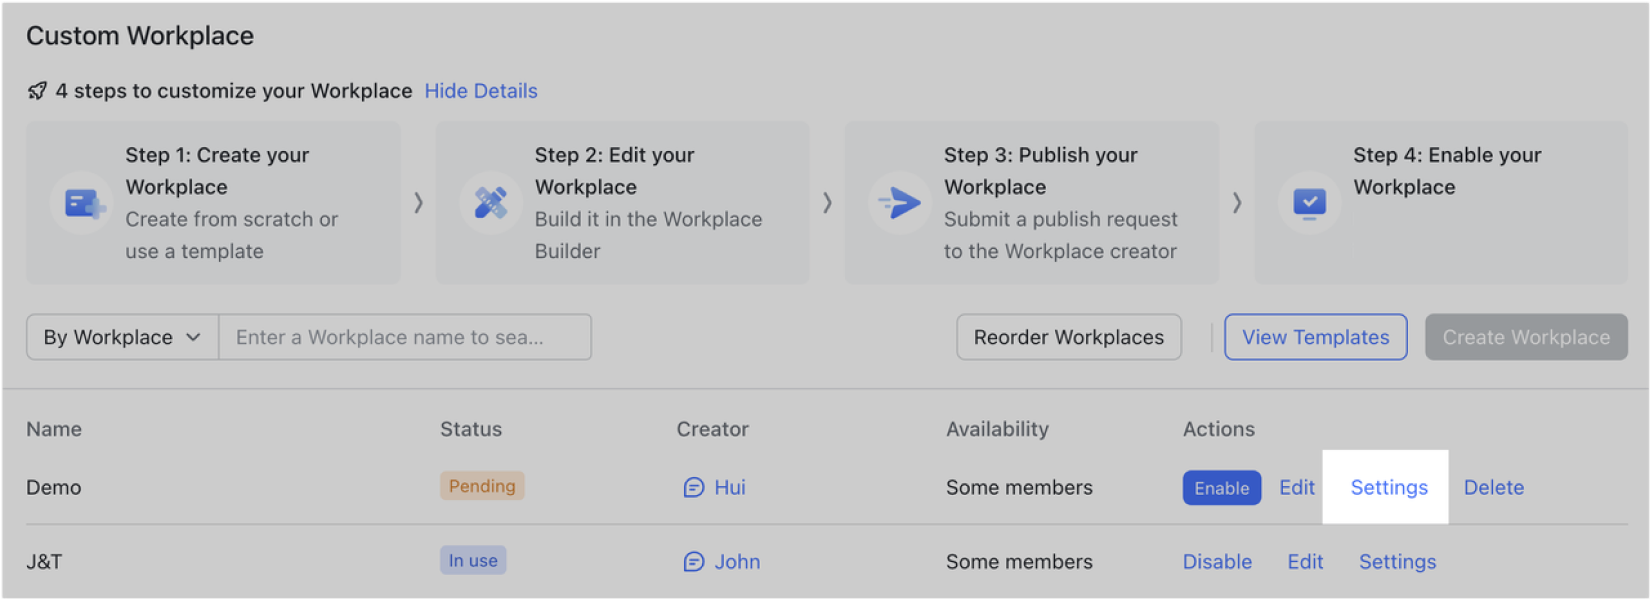Click the Create Workplace button
This screenshot has height=599, width=1650.
point(1526,337)
